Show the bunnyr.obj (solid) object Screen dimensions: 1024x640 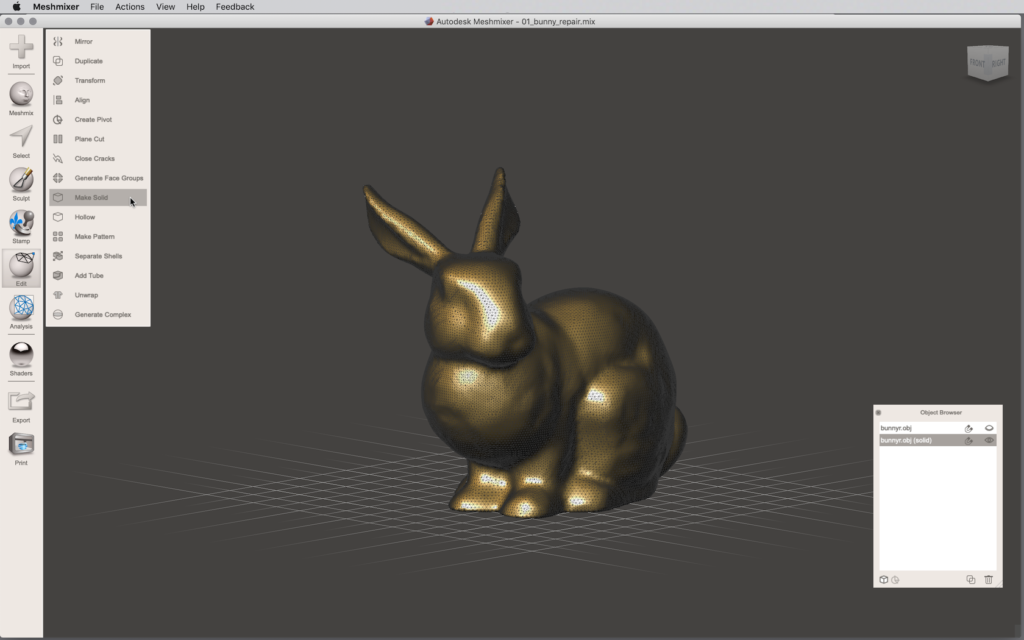click(x=989, y=440)
